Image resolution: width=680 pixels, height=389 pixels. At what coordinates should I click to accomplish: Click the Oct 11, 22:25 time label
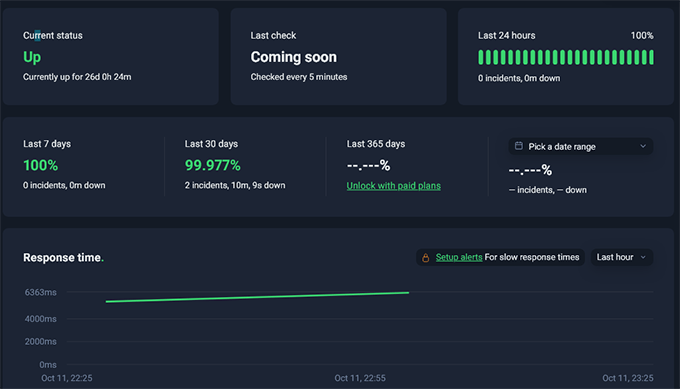[x=67, y=378]
